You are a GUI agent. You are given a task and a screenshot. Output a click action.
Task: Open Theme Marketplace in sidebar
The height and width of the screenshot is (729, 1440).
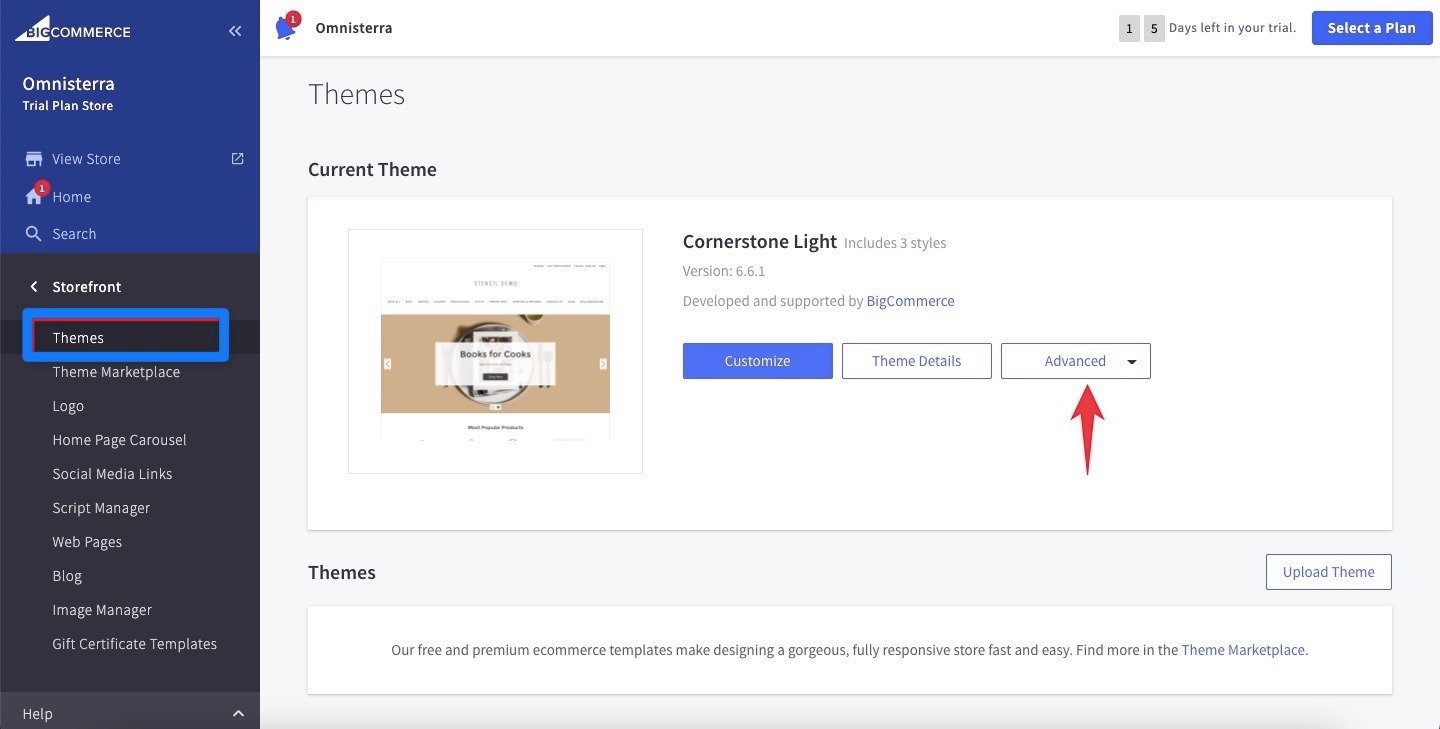pos(116,372)
